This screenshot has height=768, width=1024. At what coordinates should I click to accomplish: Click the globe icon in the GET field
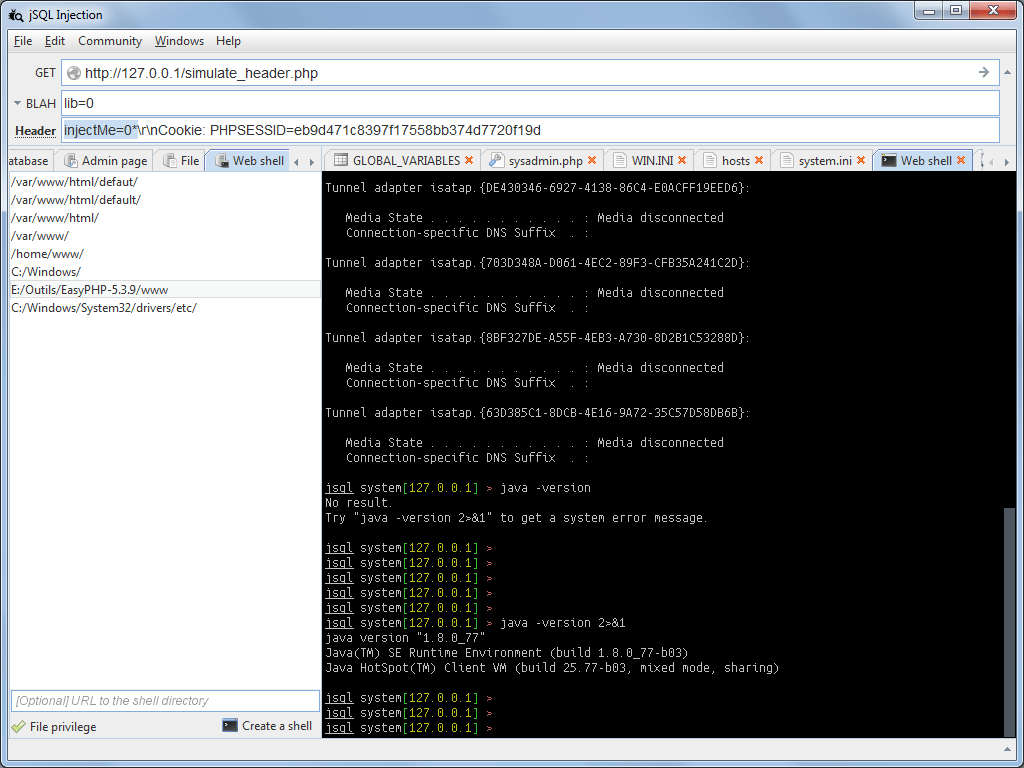(x=73, y=72)
